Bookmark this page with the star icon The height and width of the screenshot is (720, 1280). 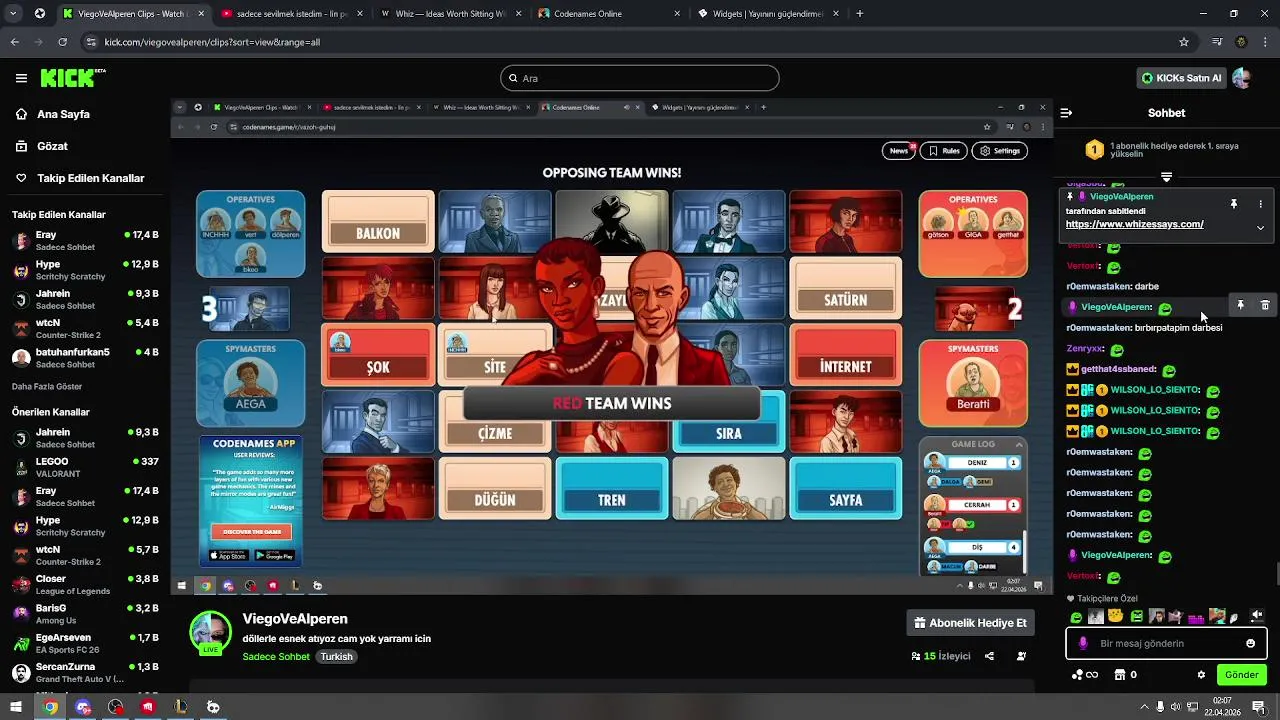1184,42
